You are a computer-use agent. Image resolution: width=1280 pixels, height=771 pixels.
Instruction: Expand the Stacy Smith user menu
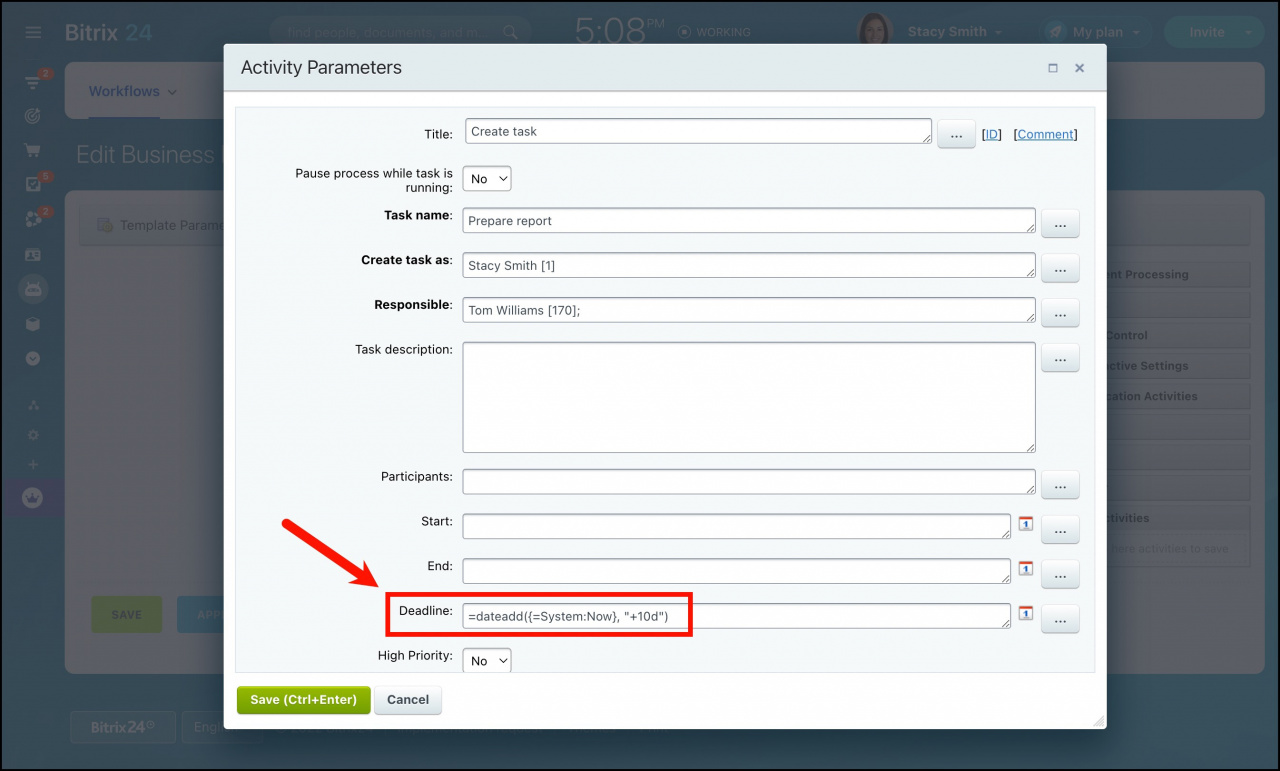(x=954, y=32)
